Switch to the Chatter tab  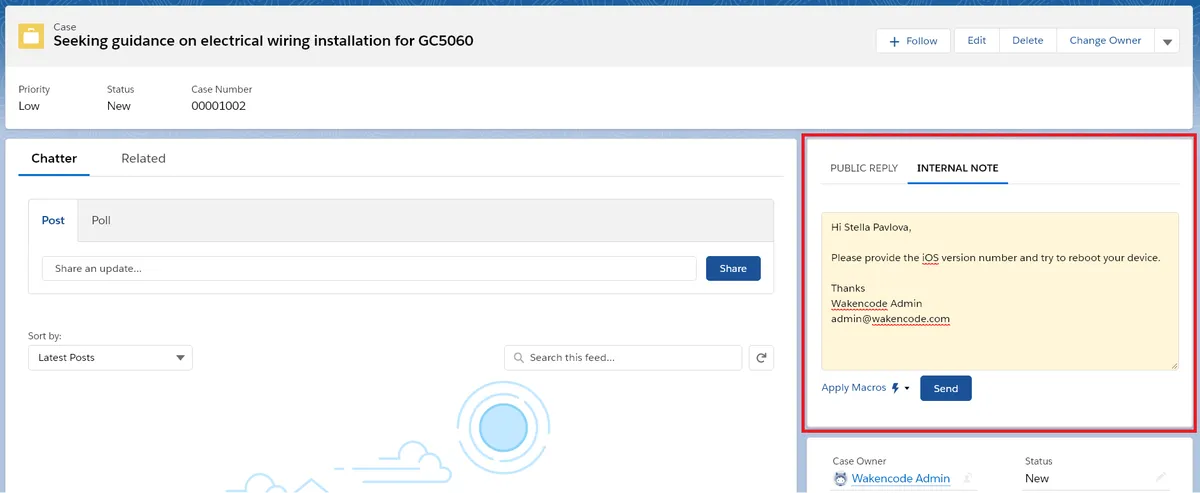click(x=54, y=158)
